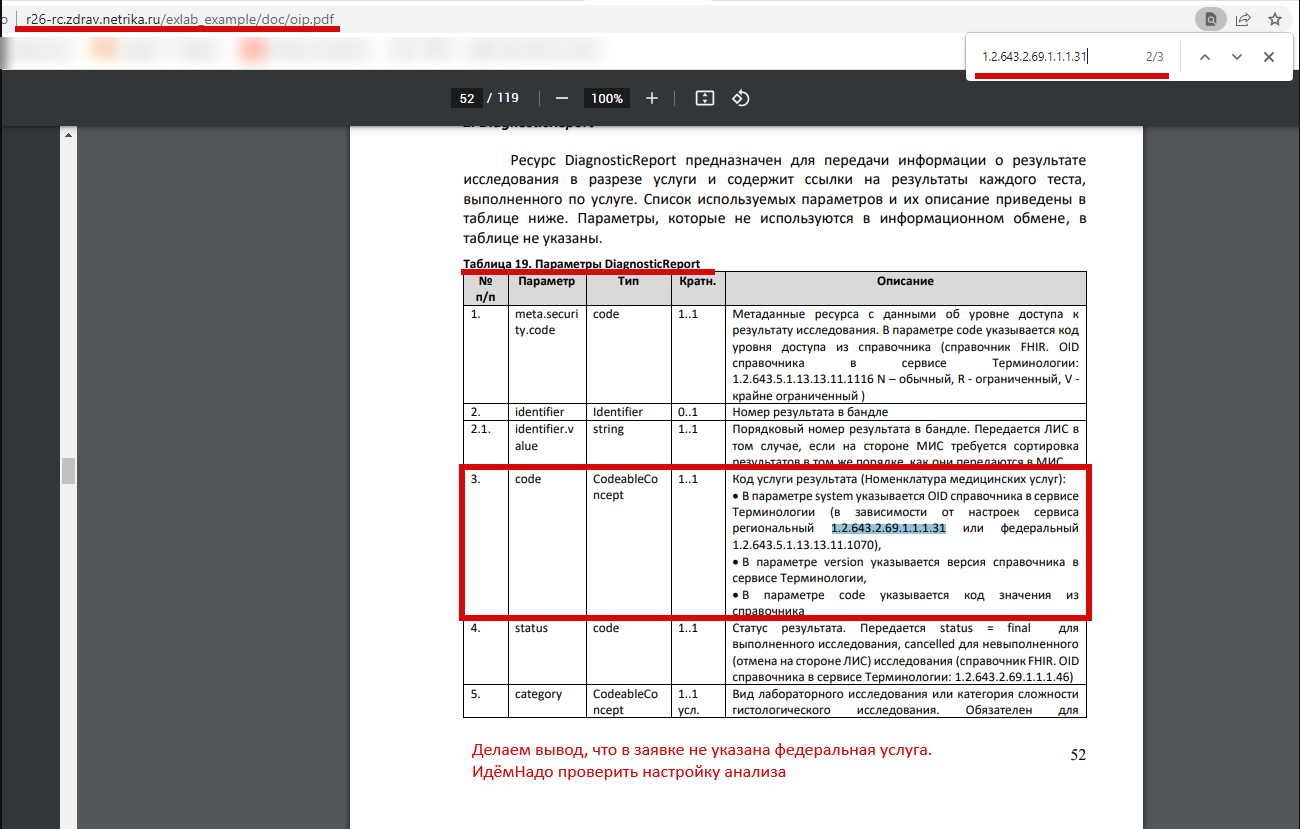Viewport: 1300px width, 829px height.
Task: Click the total page count 119
Action: click(x=508, y=98)
